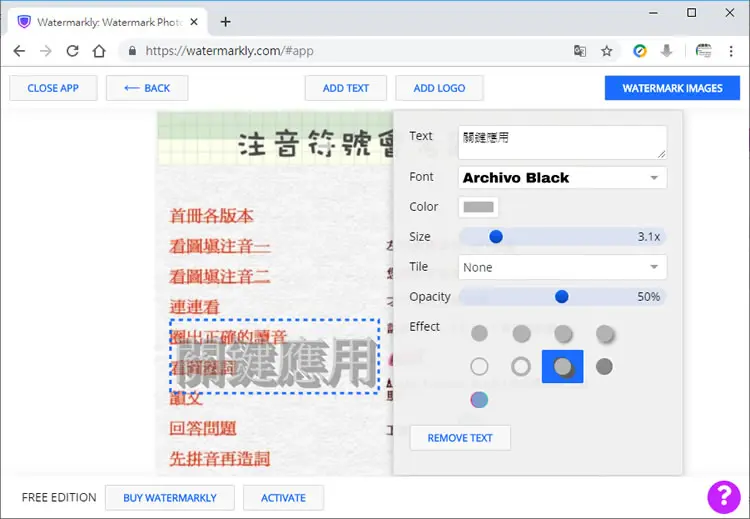Click the download arrow extension icon
750x519 pixels.
[x=666, y=51]
